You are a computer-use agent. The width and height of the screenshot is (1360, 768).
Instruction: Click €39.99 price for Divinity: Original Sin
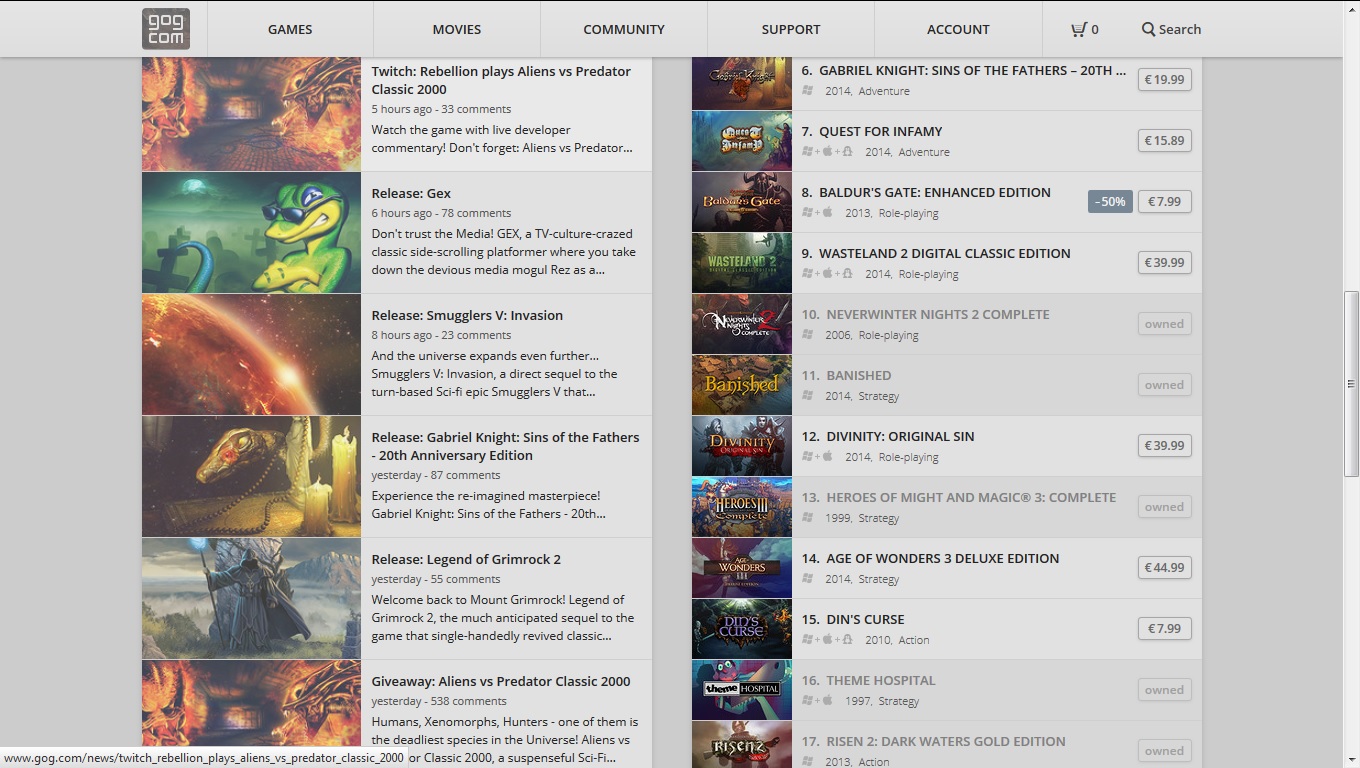pyautogui.click(x=1164, y=446)
